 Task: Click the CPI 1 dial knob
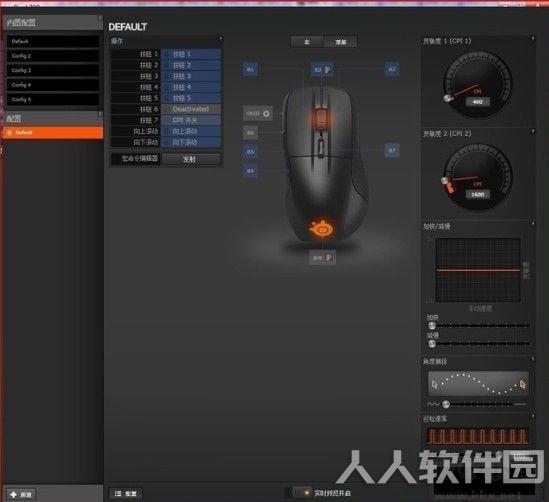447,98
